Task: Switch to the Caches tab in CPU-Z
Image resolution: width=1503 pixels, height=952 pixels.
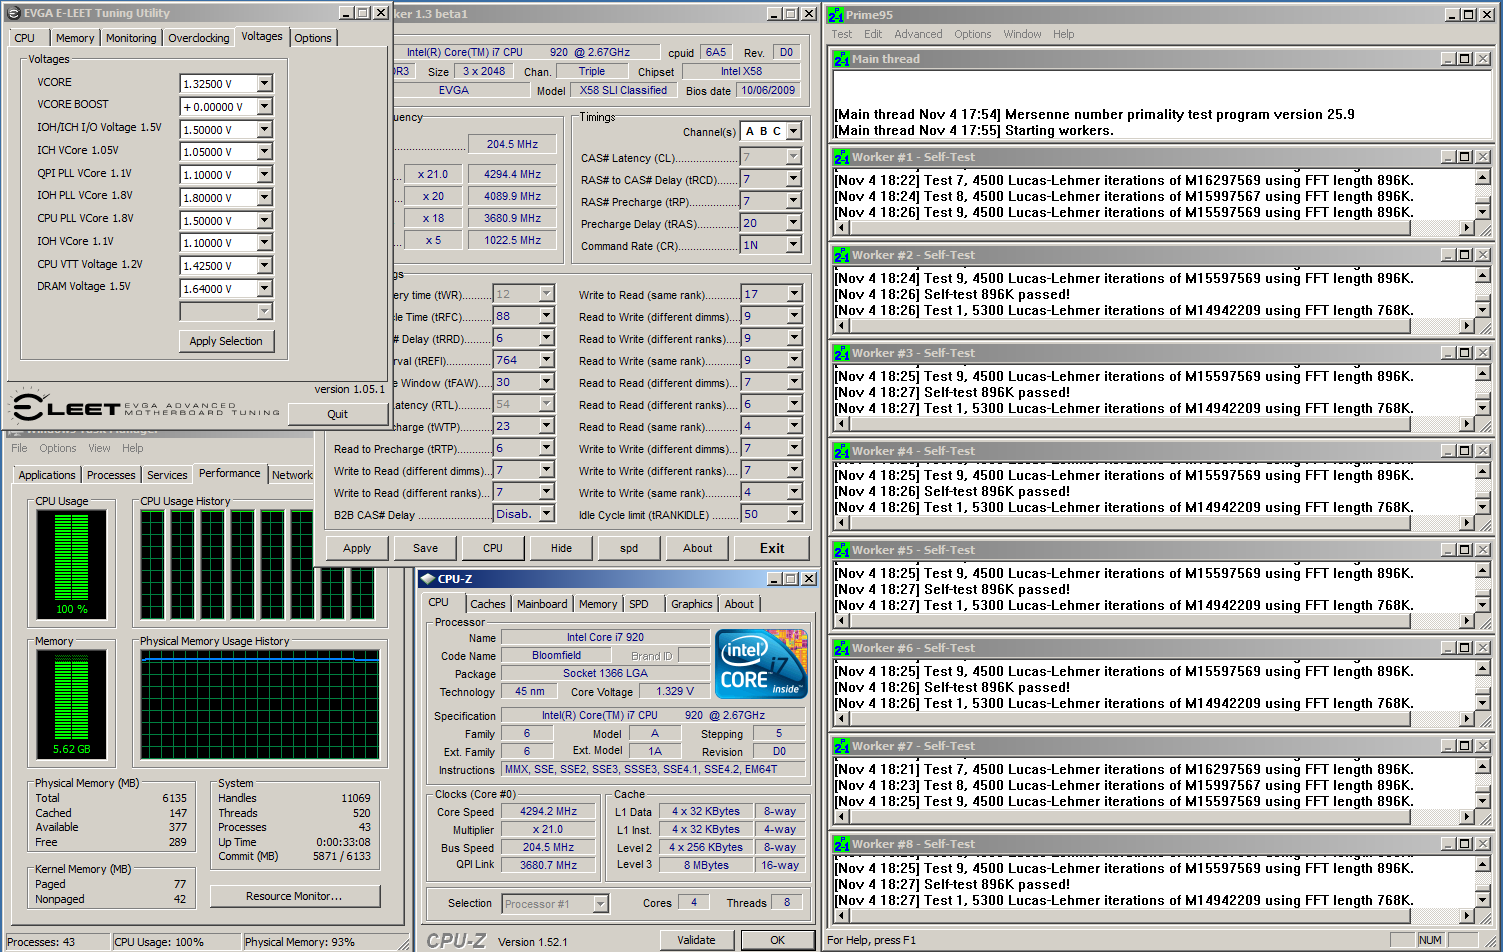Action: click(x=488, y=604)
